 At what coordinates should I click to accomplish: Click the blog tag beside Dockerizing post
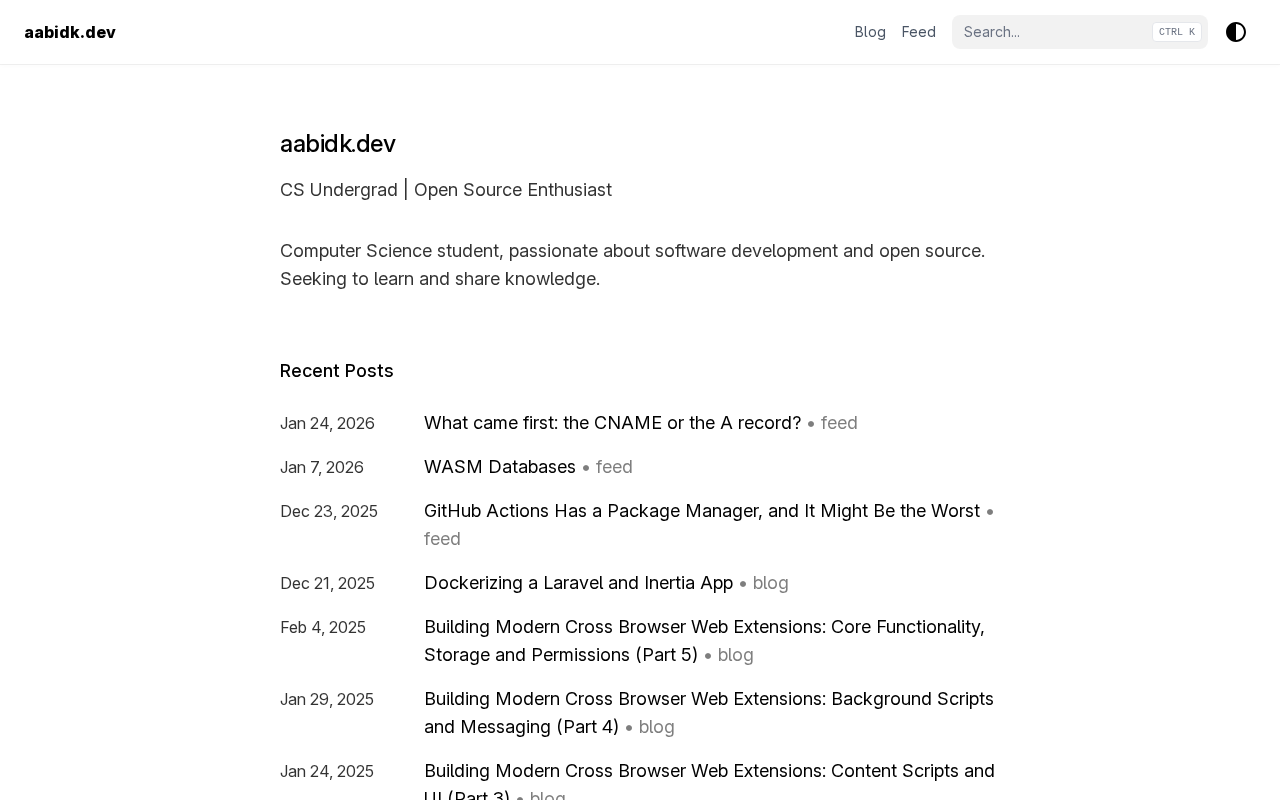[770, 583]
